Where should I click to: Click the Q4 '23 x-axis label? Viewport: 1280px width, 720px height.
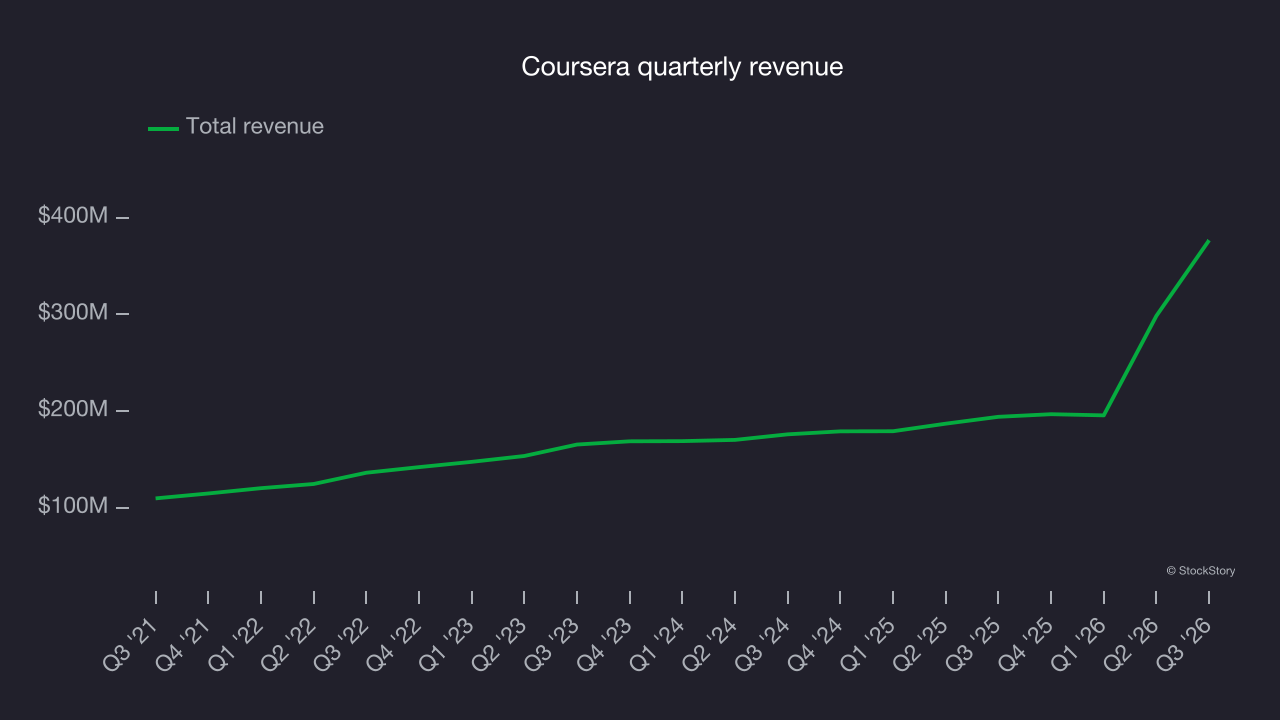(x=605, y=643)
